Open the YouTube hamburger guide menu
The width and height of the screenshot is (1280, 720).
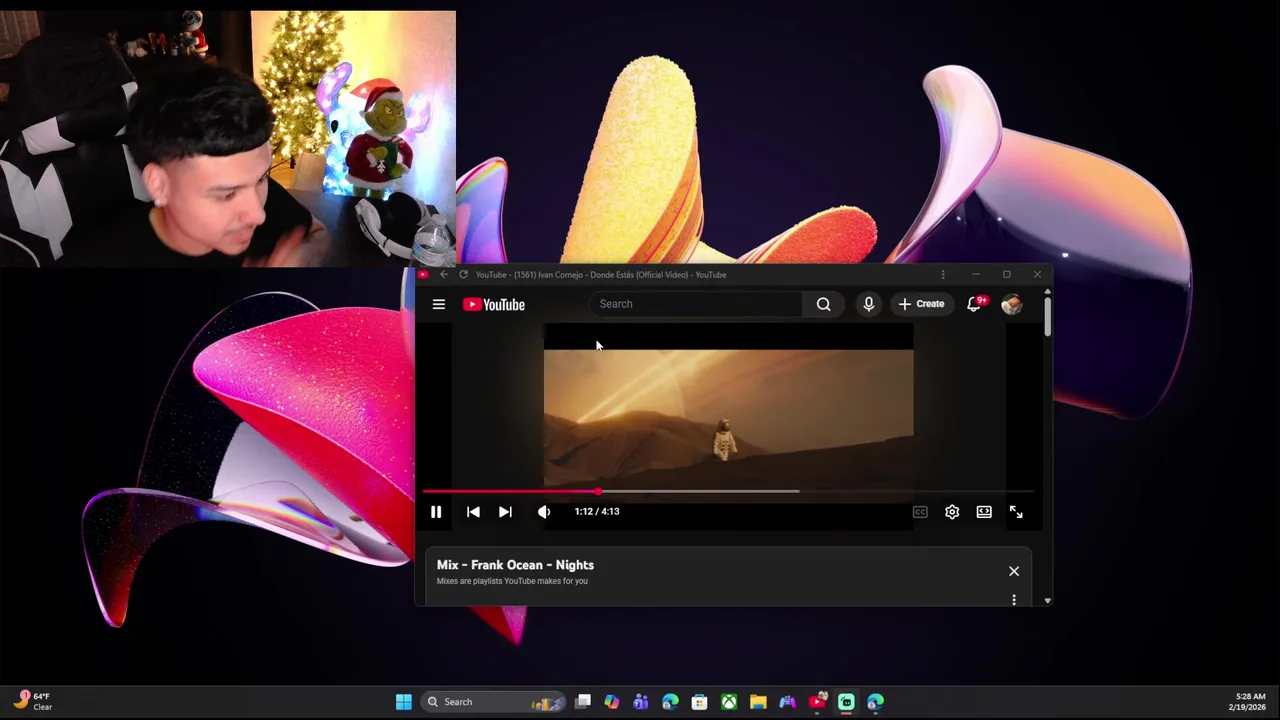click(x=438, y=304)
